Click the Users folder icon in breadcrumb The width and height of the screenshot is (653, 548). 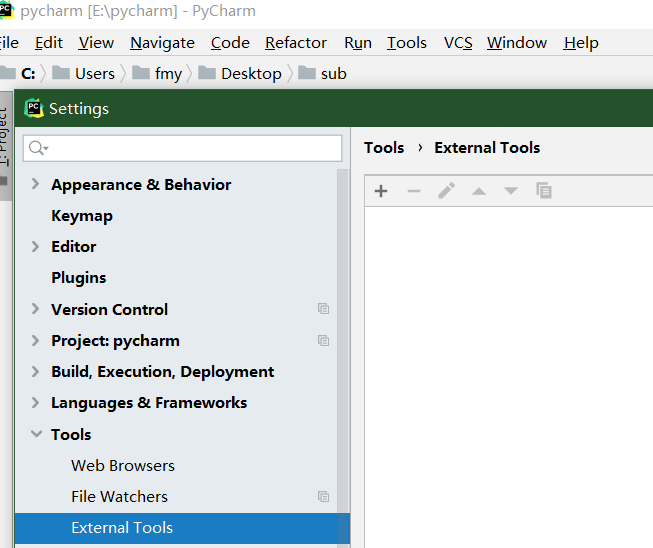pos(61,73)
